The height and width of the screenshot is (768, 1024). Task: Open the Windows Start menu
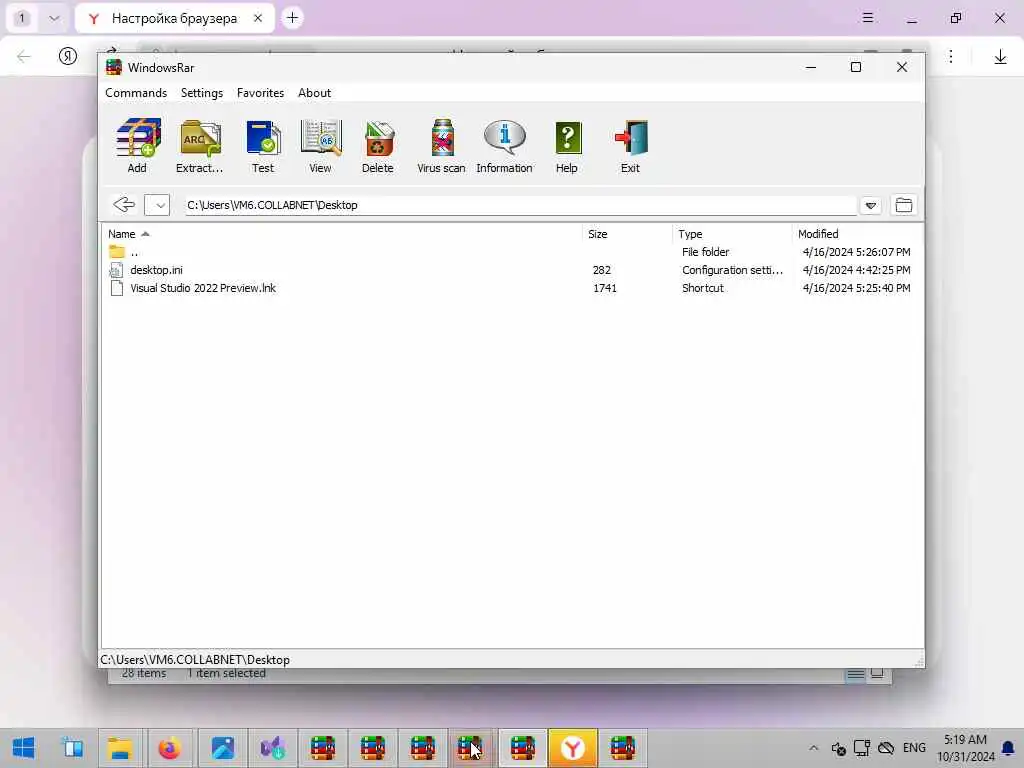point(24,748)
